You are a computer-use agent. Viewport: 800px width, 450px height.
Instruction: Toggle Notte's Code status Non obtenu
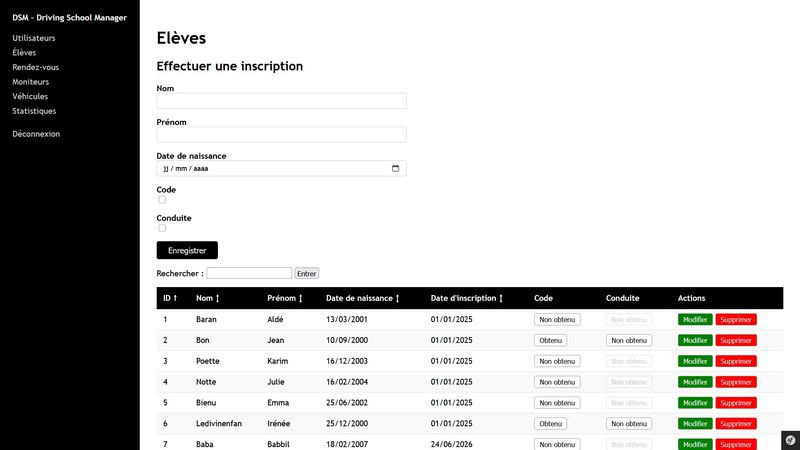tap(557, 382)
